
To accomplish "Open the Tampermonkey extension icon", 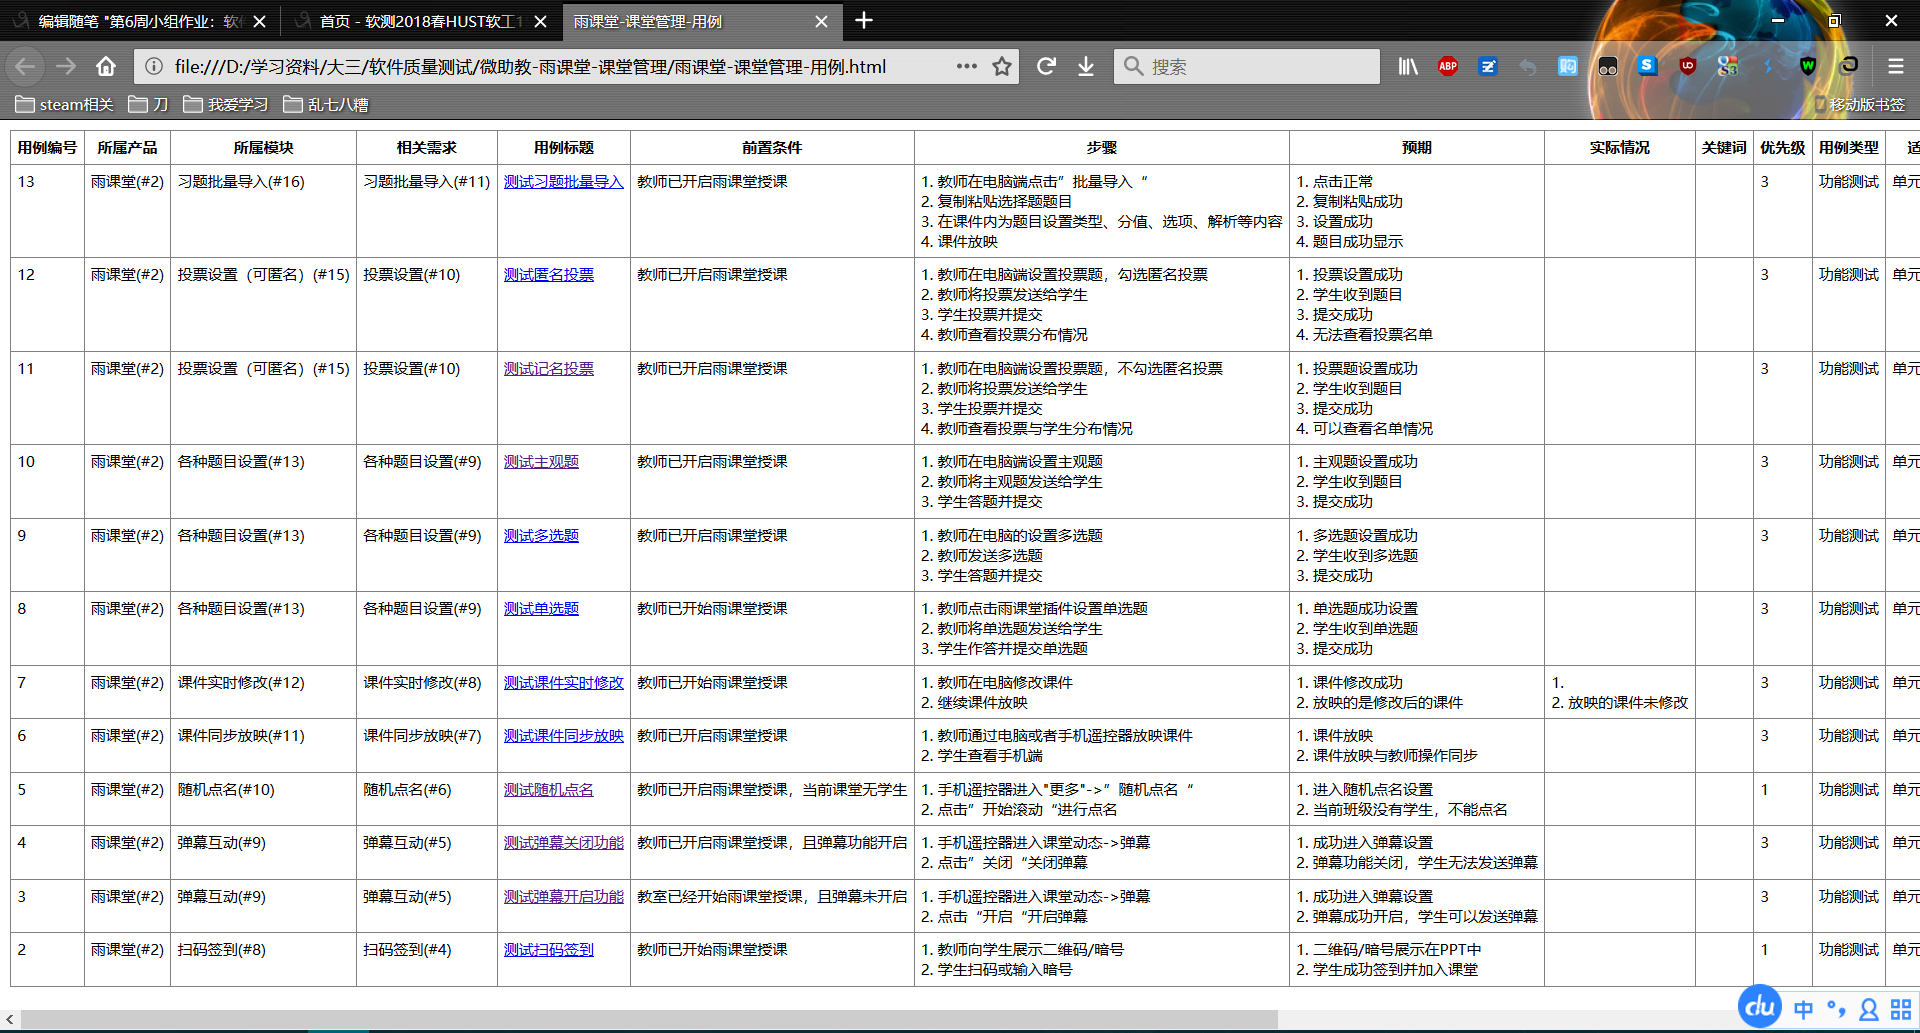I will (x=1608, y=66).
